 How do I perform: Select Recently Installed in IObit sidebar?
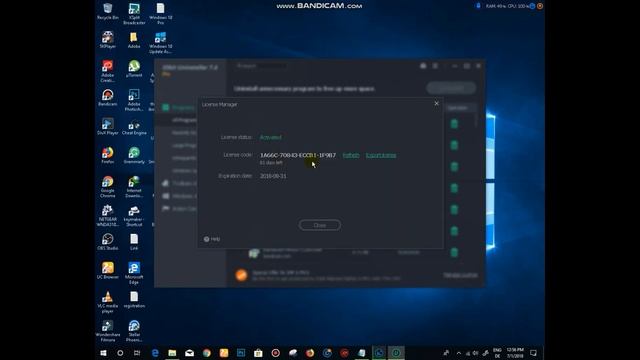coord(184,133)
